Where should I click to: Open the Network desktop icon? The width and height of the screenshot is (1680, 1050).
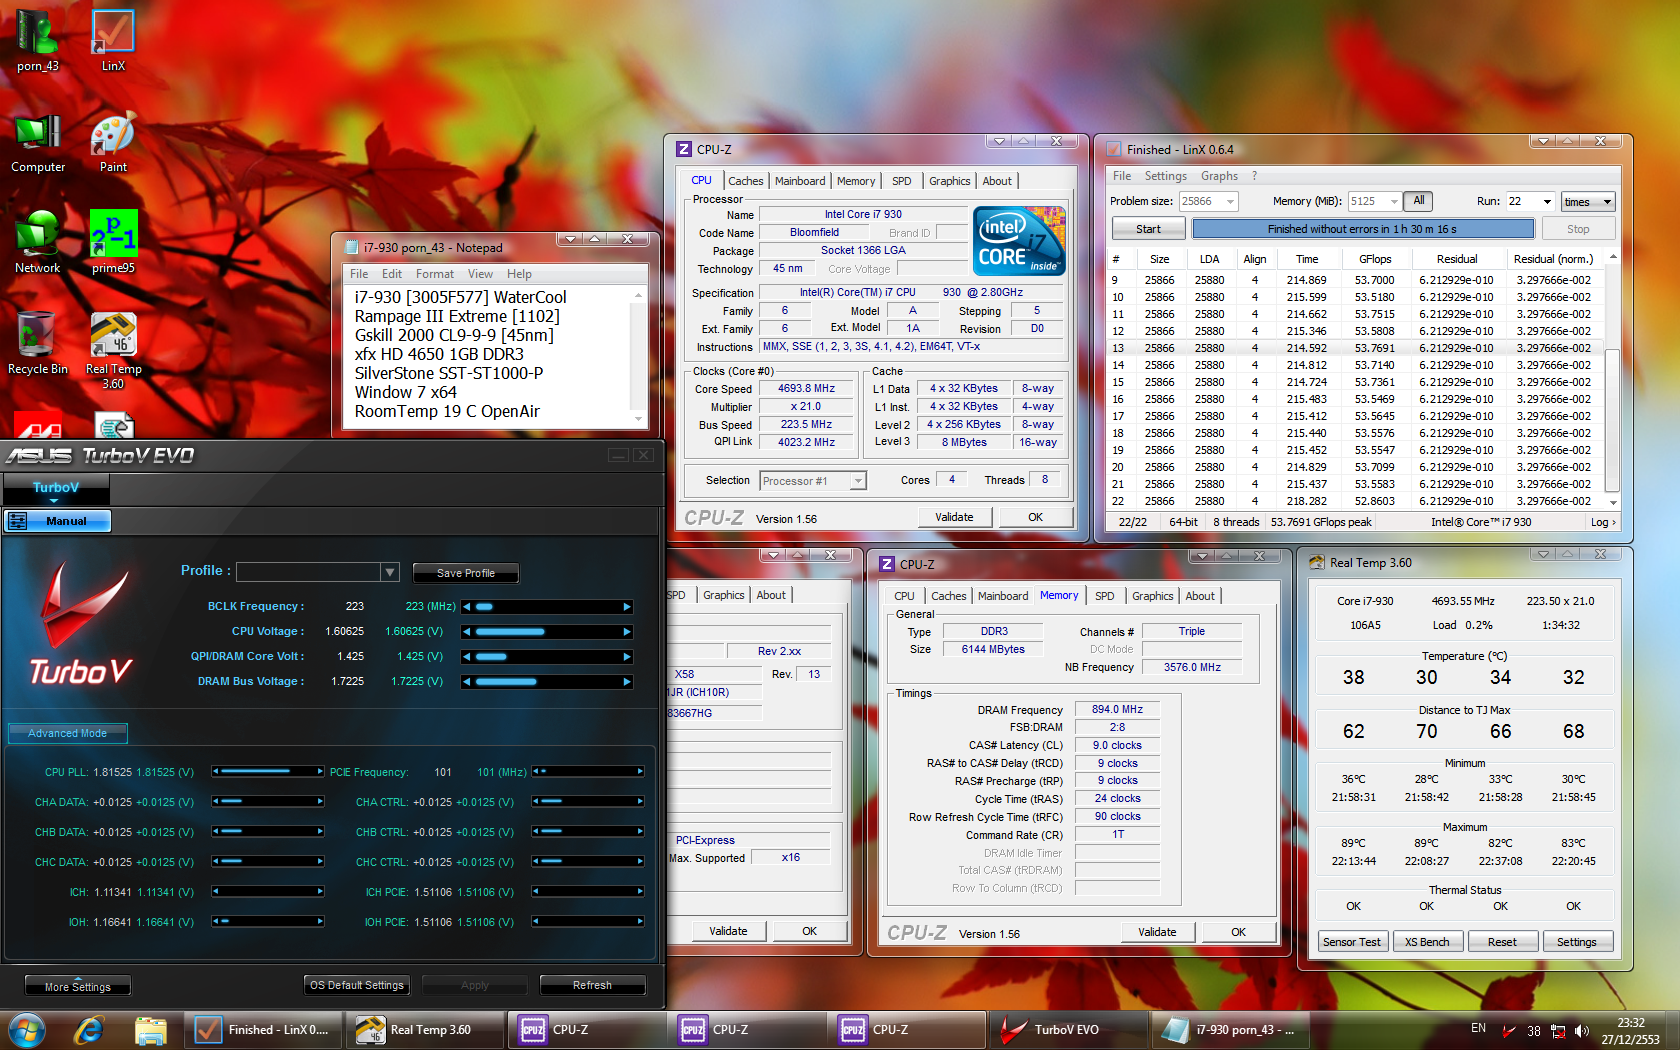click(x=38, y=243)
